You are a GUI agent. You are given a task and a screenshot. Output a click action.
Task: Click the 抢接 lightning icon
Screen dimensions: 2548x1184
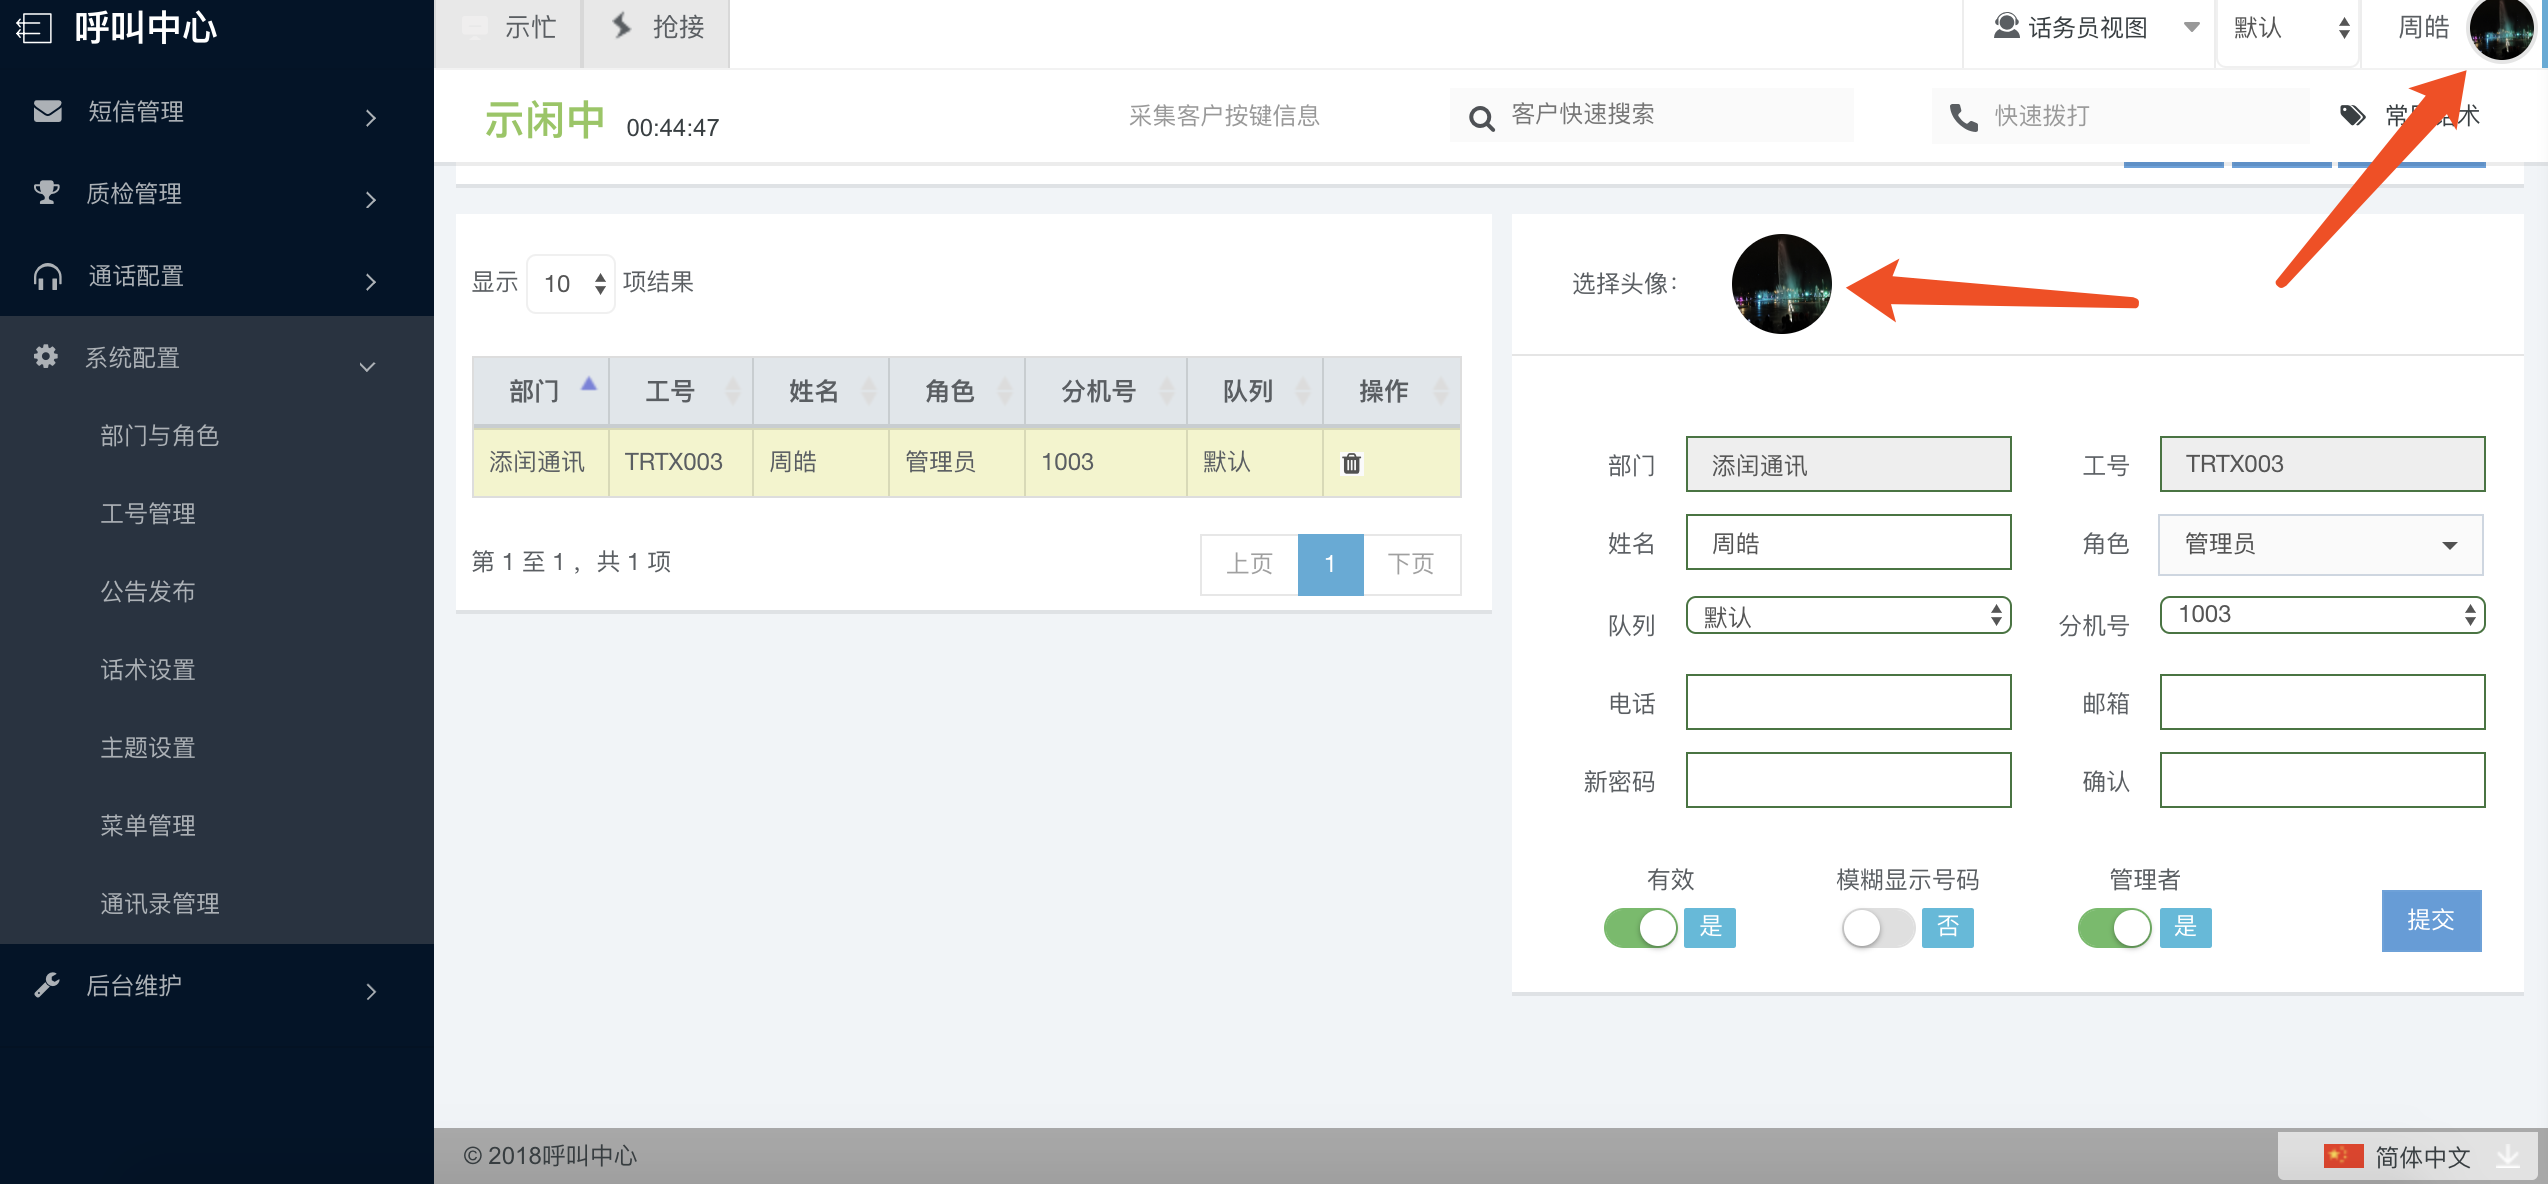pyautogui.click(x=622, y=26)
